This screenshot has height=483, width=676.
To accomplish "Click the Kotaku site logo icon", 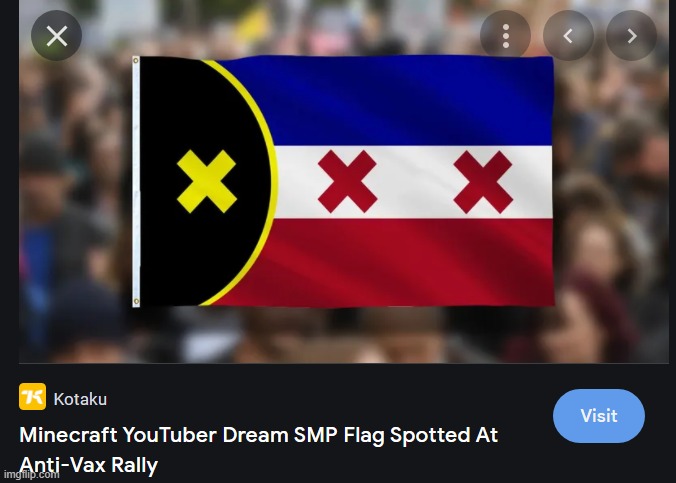I will [32, 396].
